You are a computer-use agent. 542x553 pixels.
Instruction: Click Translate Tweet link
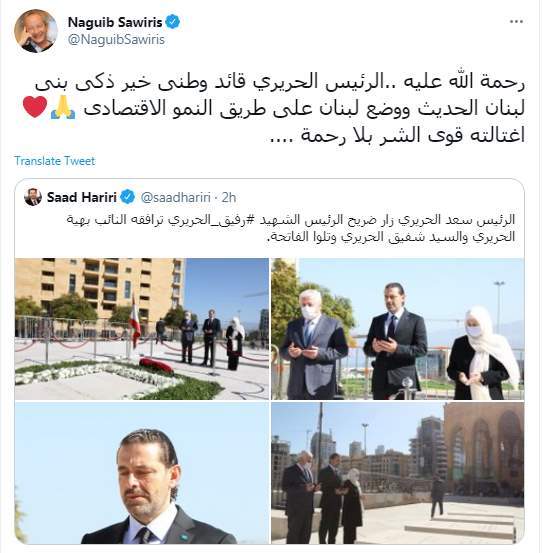pyautogui.click(x=55, y=161)
